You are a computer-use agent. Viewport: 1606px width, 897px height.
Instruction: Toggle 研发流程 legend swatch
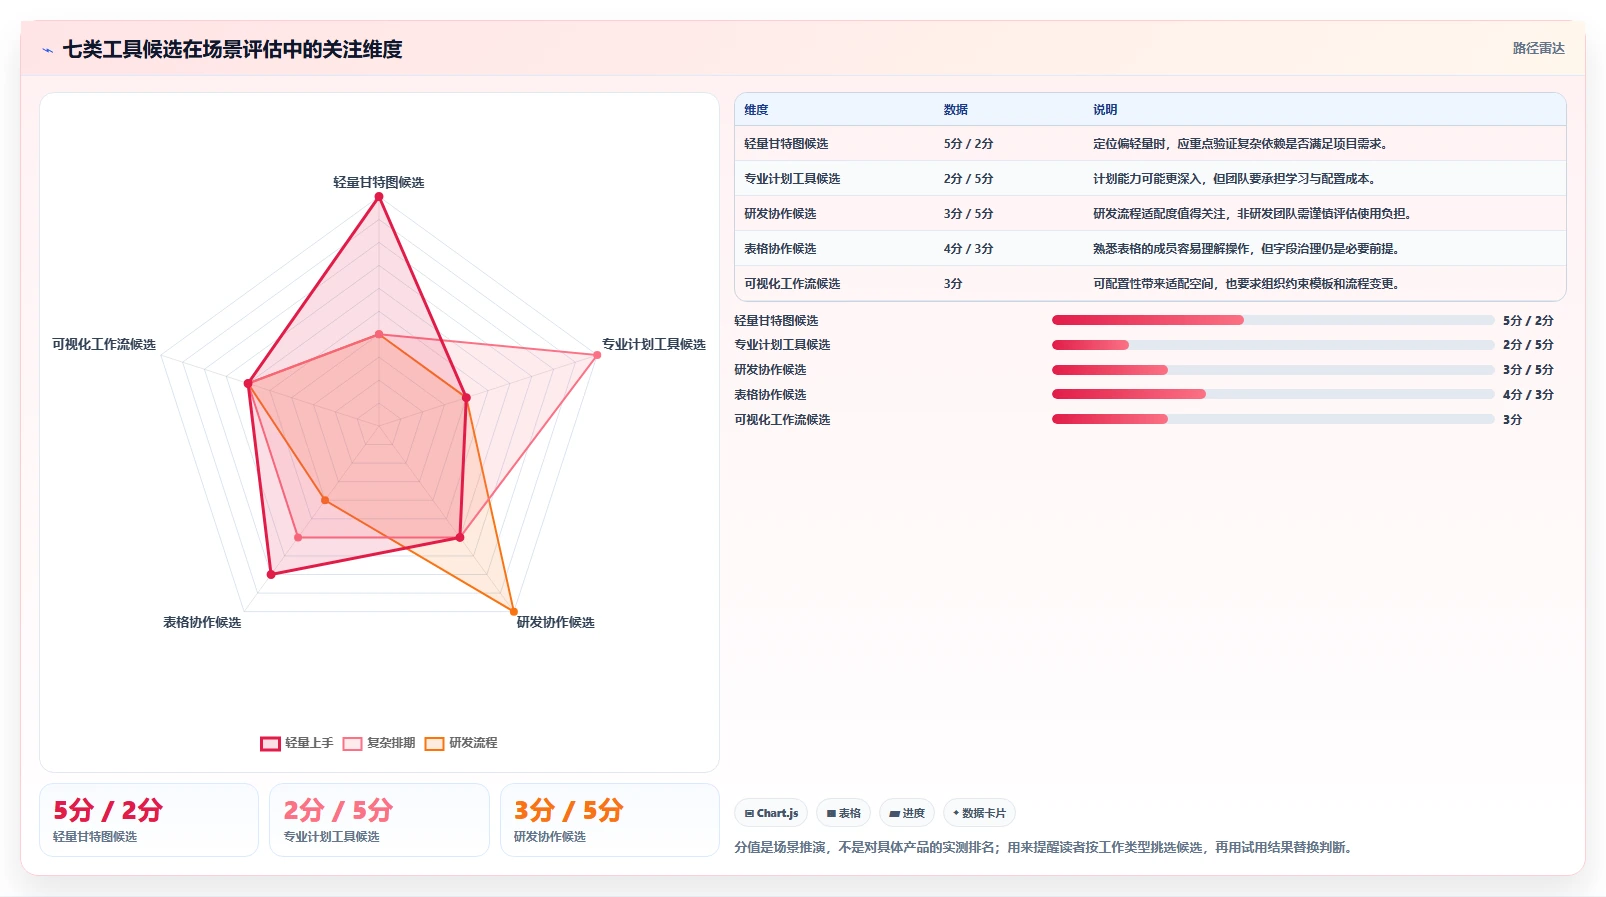click(434, 743)
